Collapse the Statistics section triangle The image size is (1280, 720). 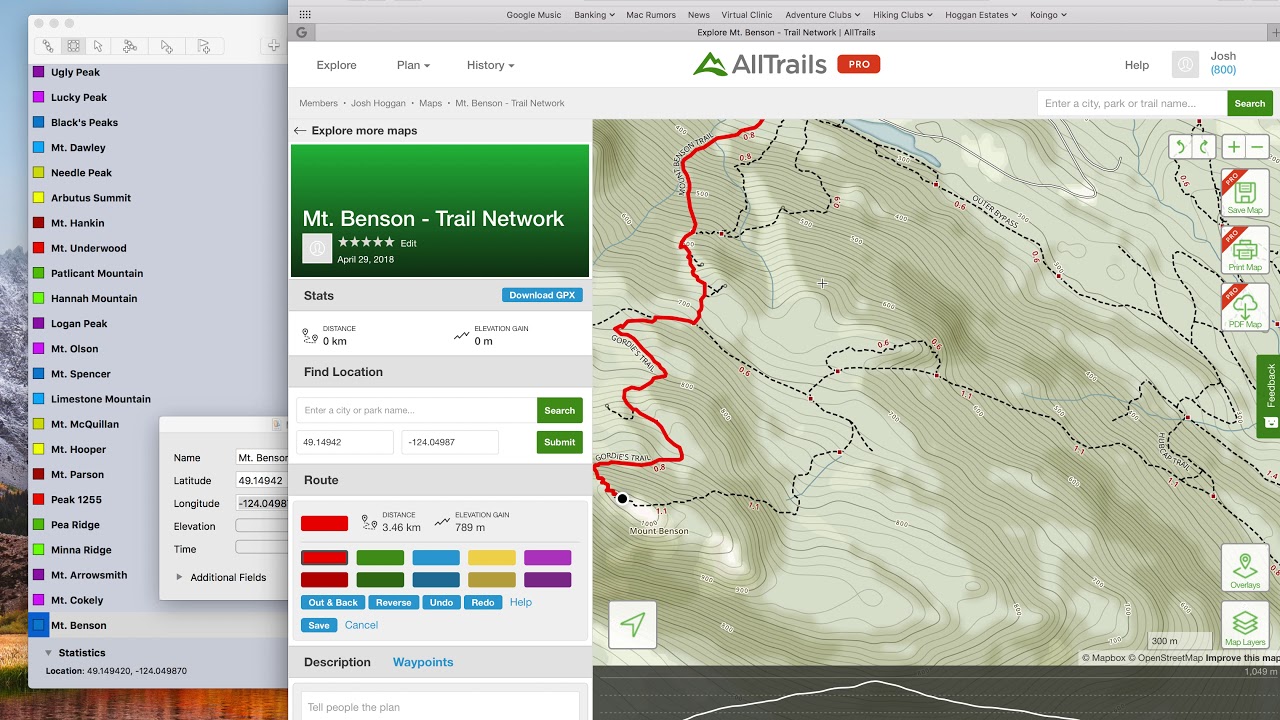48,653
